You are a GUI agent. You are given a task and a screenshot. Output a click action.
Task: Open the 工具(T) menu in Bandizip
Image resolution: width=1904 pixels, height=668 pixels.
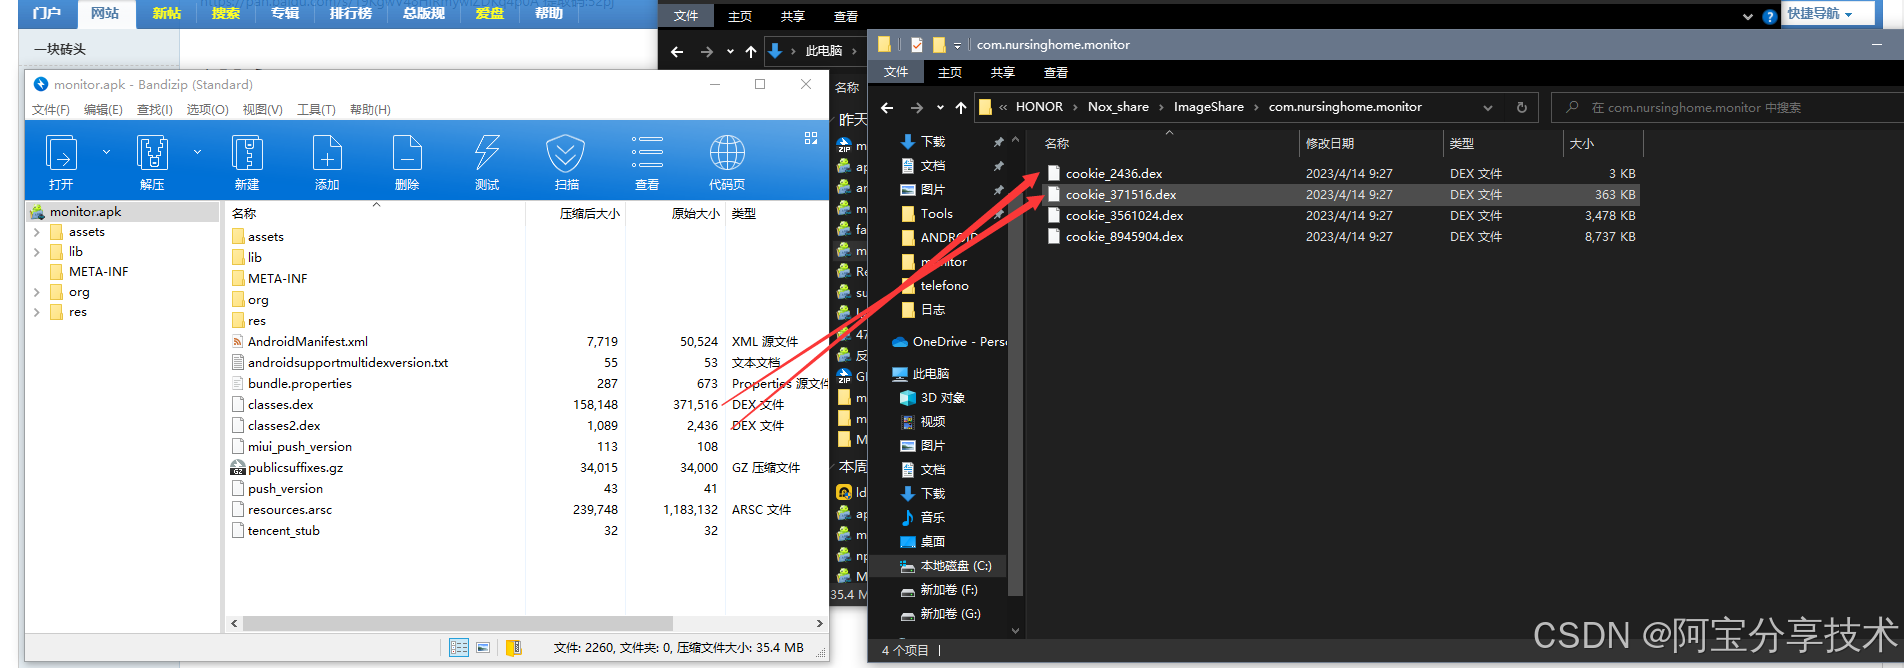[316, 109]
